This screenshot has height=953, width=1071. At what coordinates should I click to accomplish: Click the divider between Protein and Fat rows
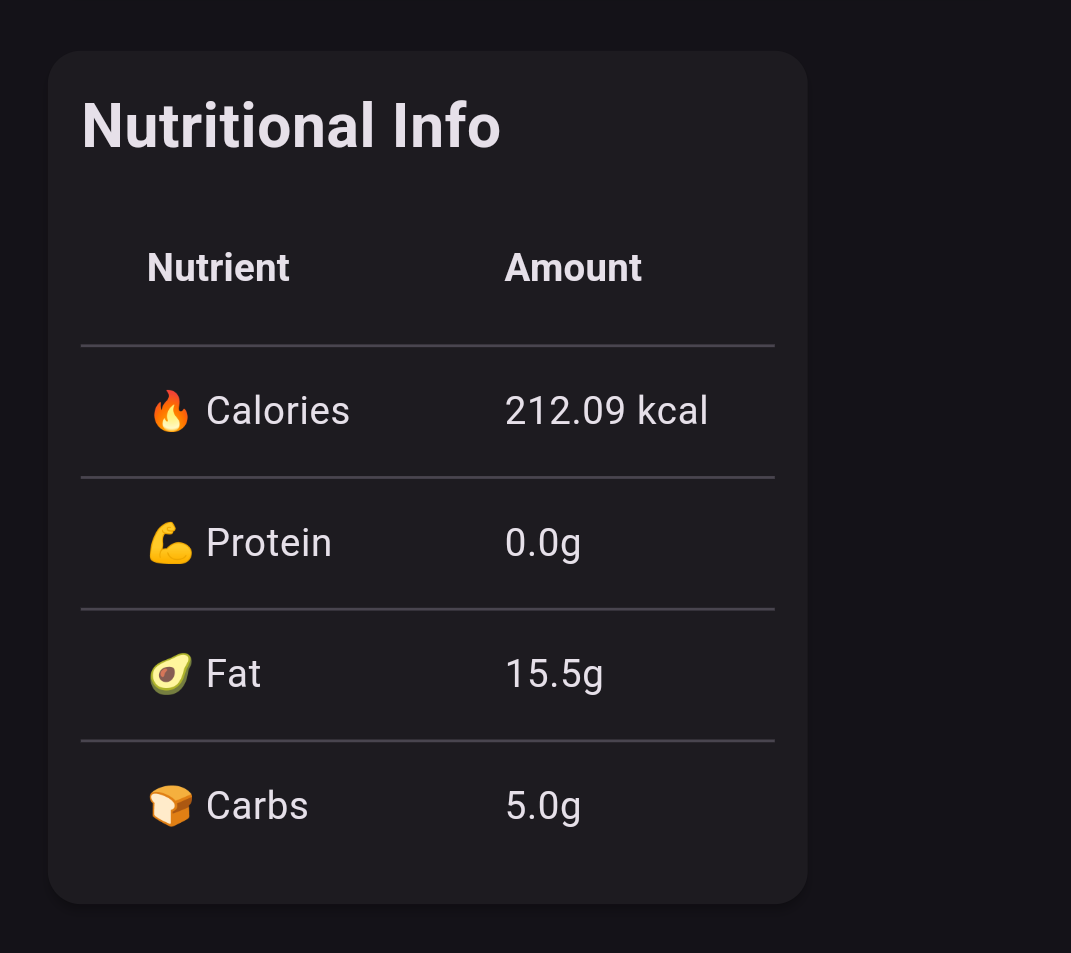coord(428,609)
